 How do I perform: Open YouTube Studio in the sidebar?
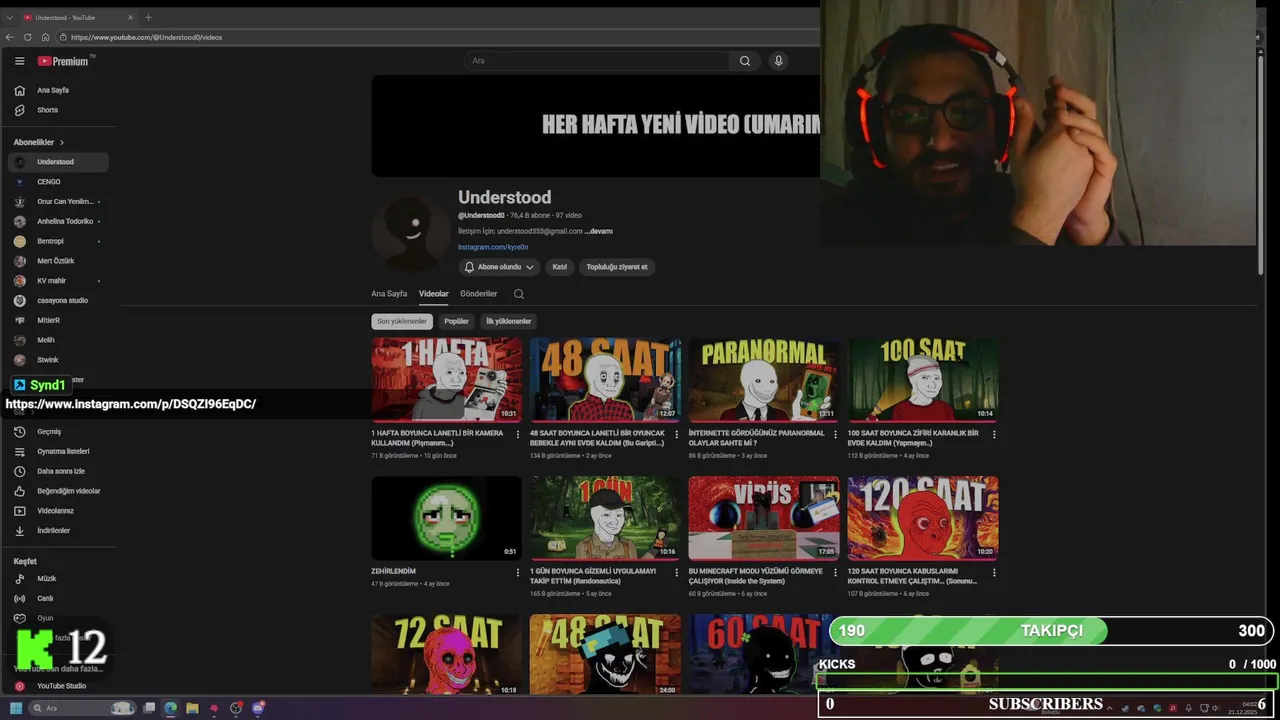(x=60, y=686)
